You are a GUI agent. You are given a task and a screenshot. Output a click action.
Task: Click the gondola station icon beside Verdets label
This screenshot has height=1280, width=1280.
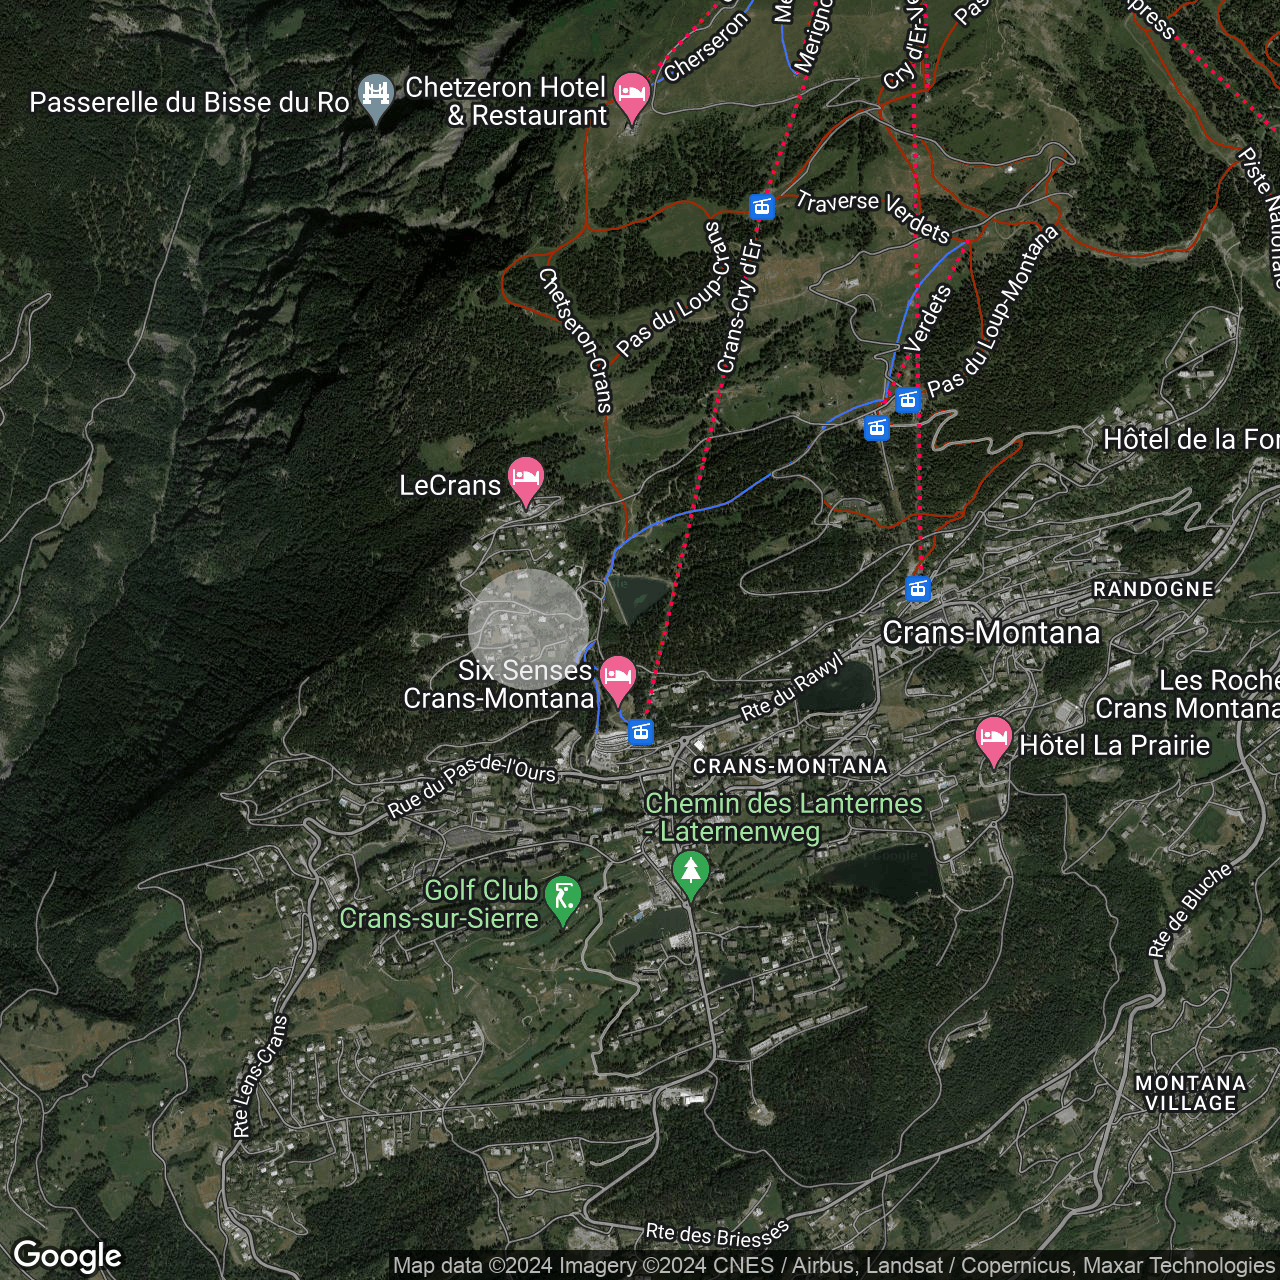tap(908, 400)
